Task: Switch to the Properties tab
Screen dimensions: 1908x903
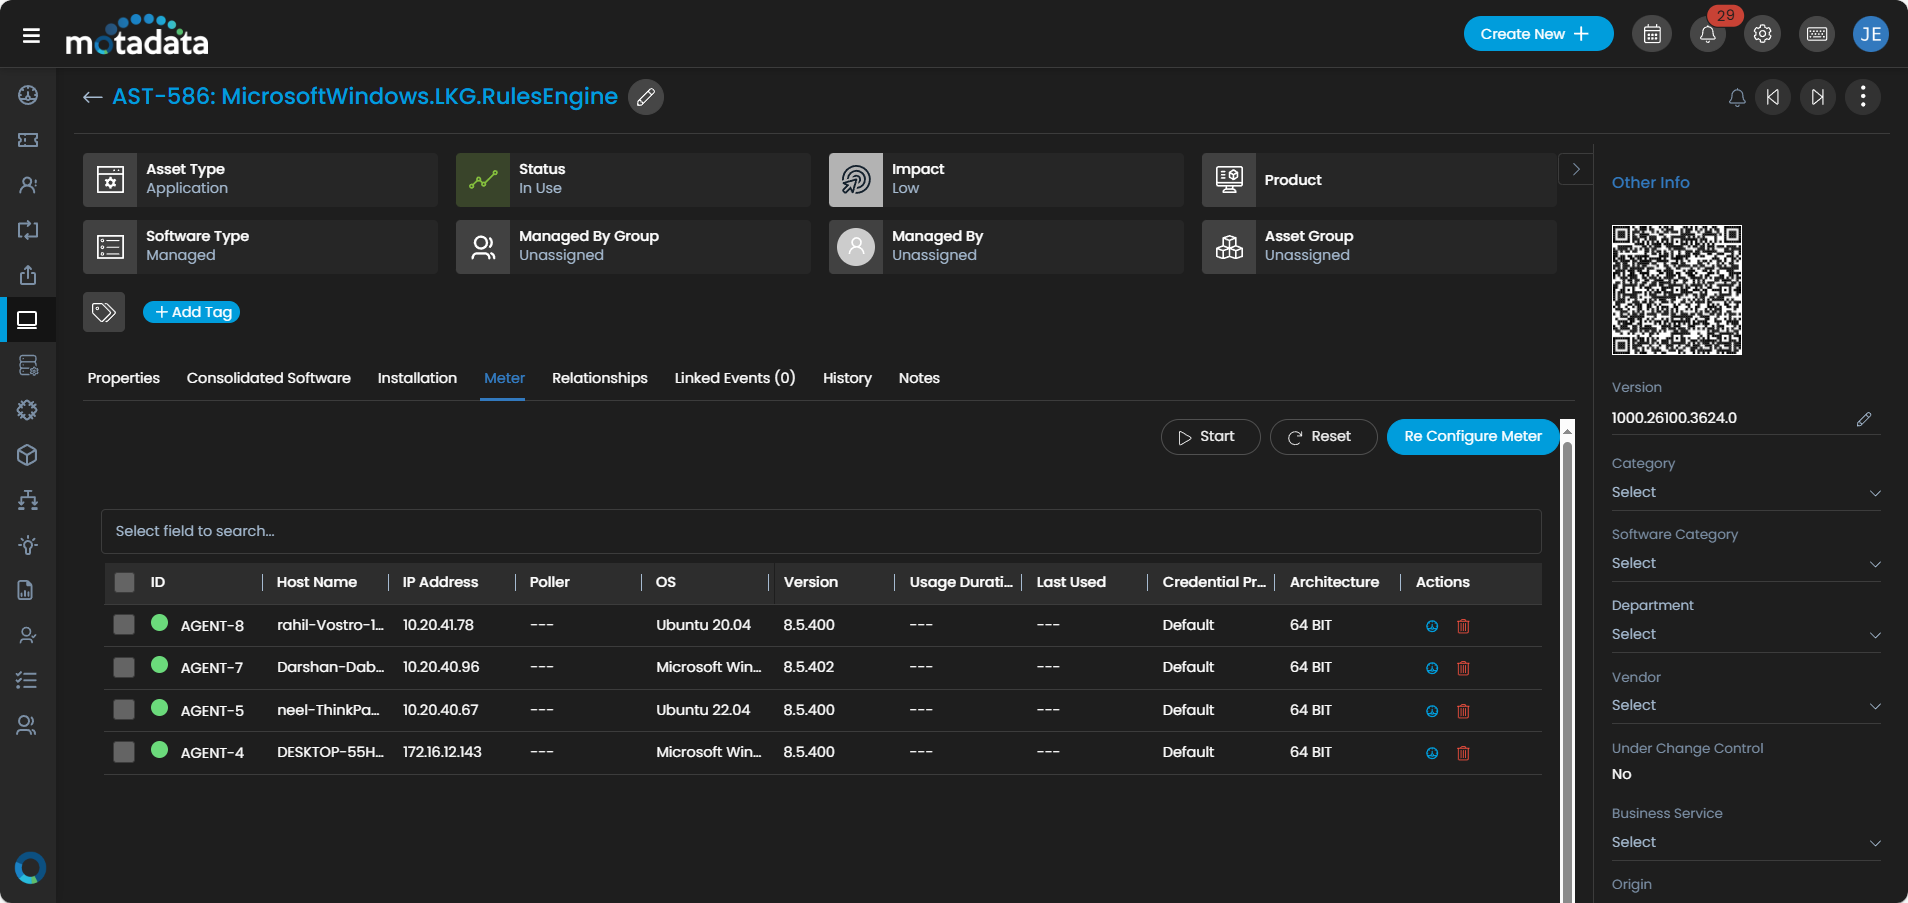Action: (x=124, y=378)
